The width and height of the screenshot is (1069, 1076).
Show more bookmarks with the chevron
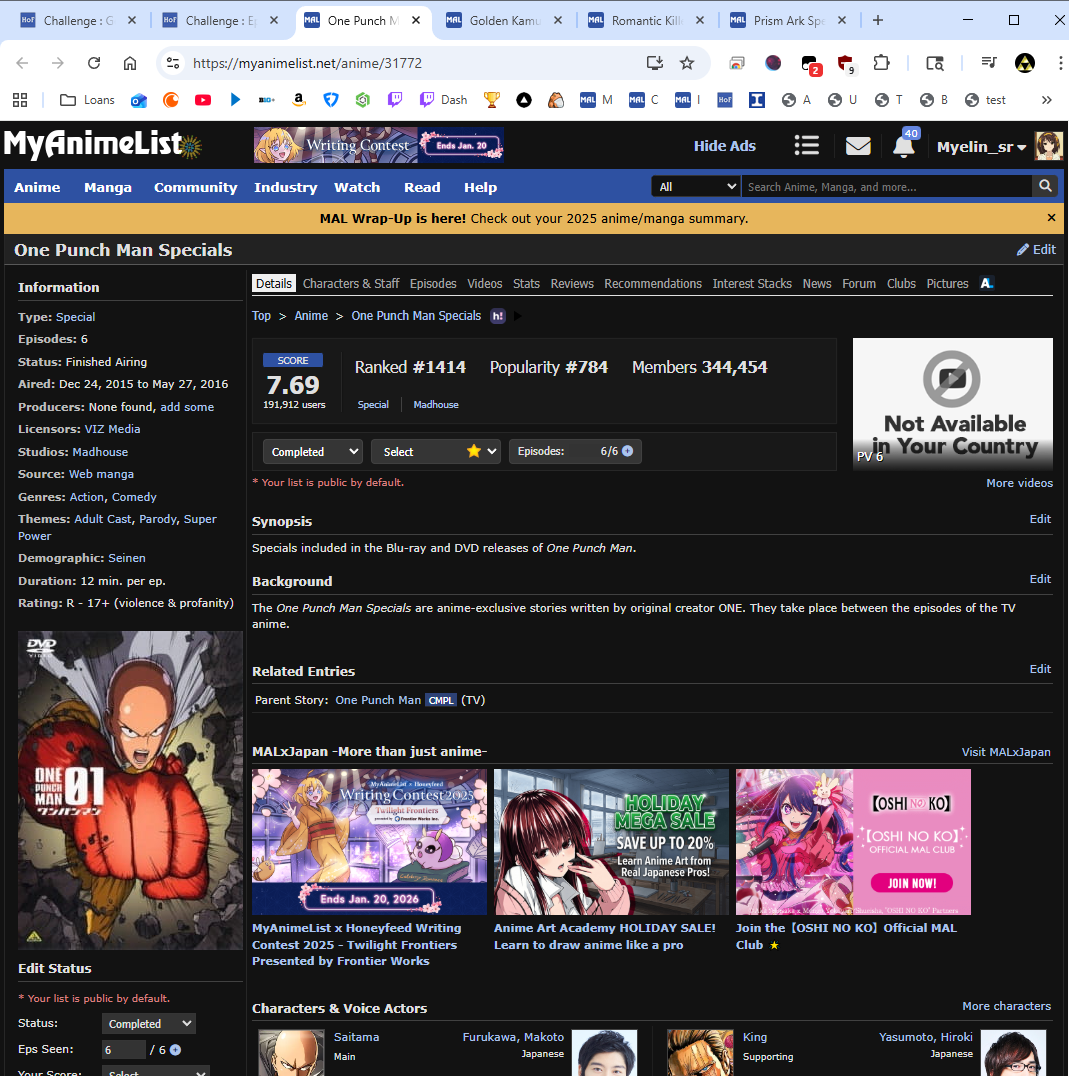[x=1046, y=100]
